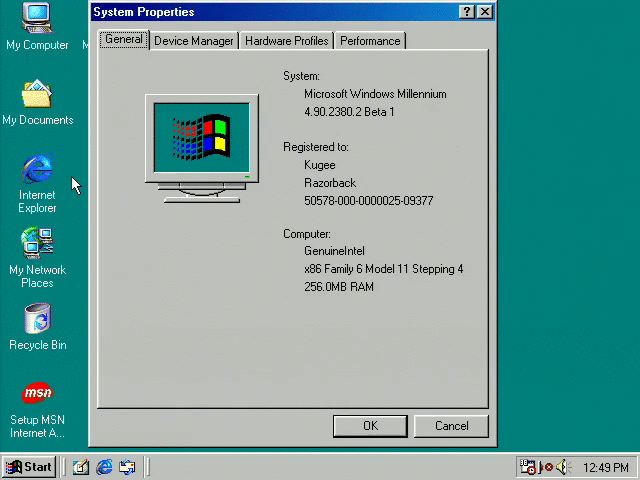Click the 'System:' heading label
The height and width of the screenshot is (480, 640).
(301, 76)
